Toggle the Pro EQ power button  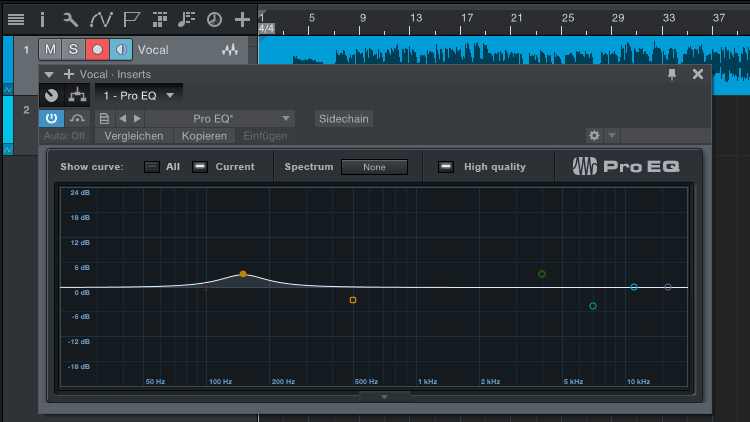coord(51,118)
